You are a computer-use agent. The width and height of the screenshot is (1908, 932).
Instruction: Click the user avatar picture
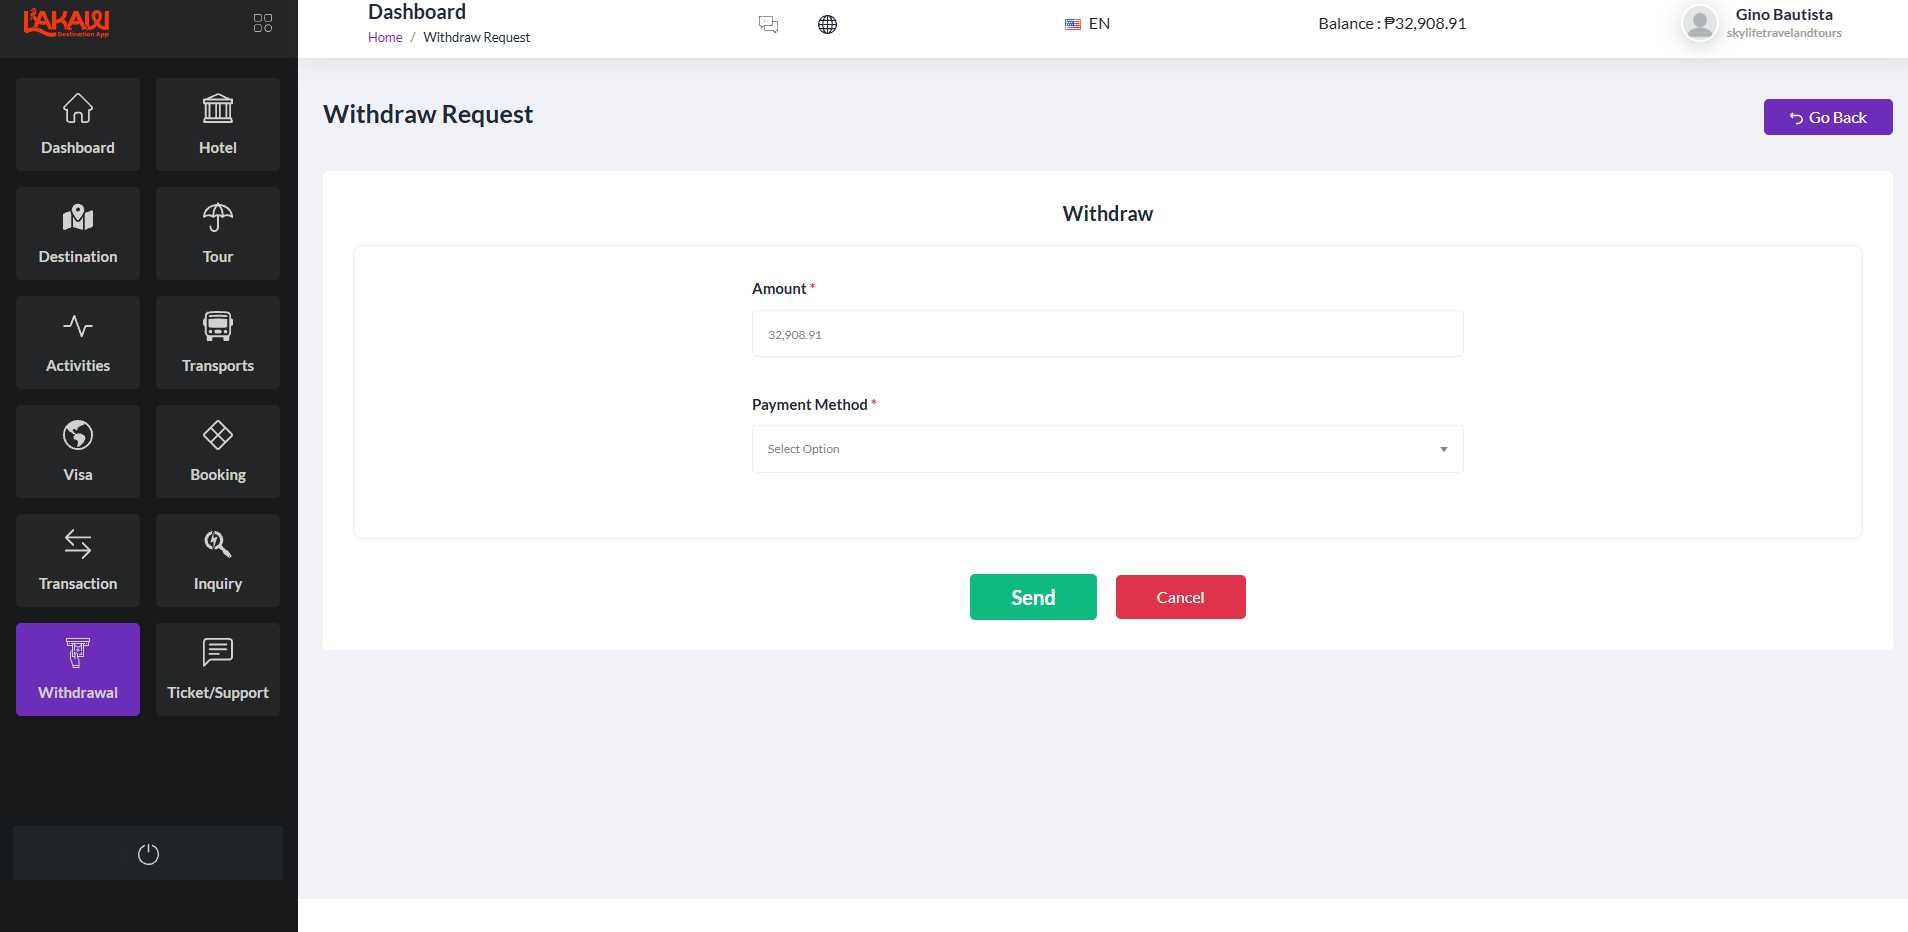[1700, 23]
